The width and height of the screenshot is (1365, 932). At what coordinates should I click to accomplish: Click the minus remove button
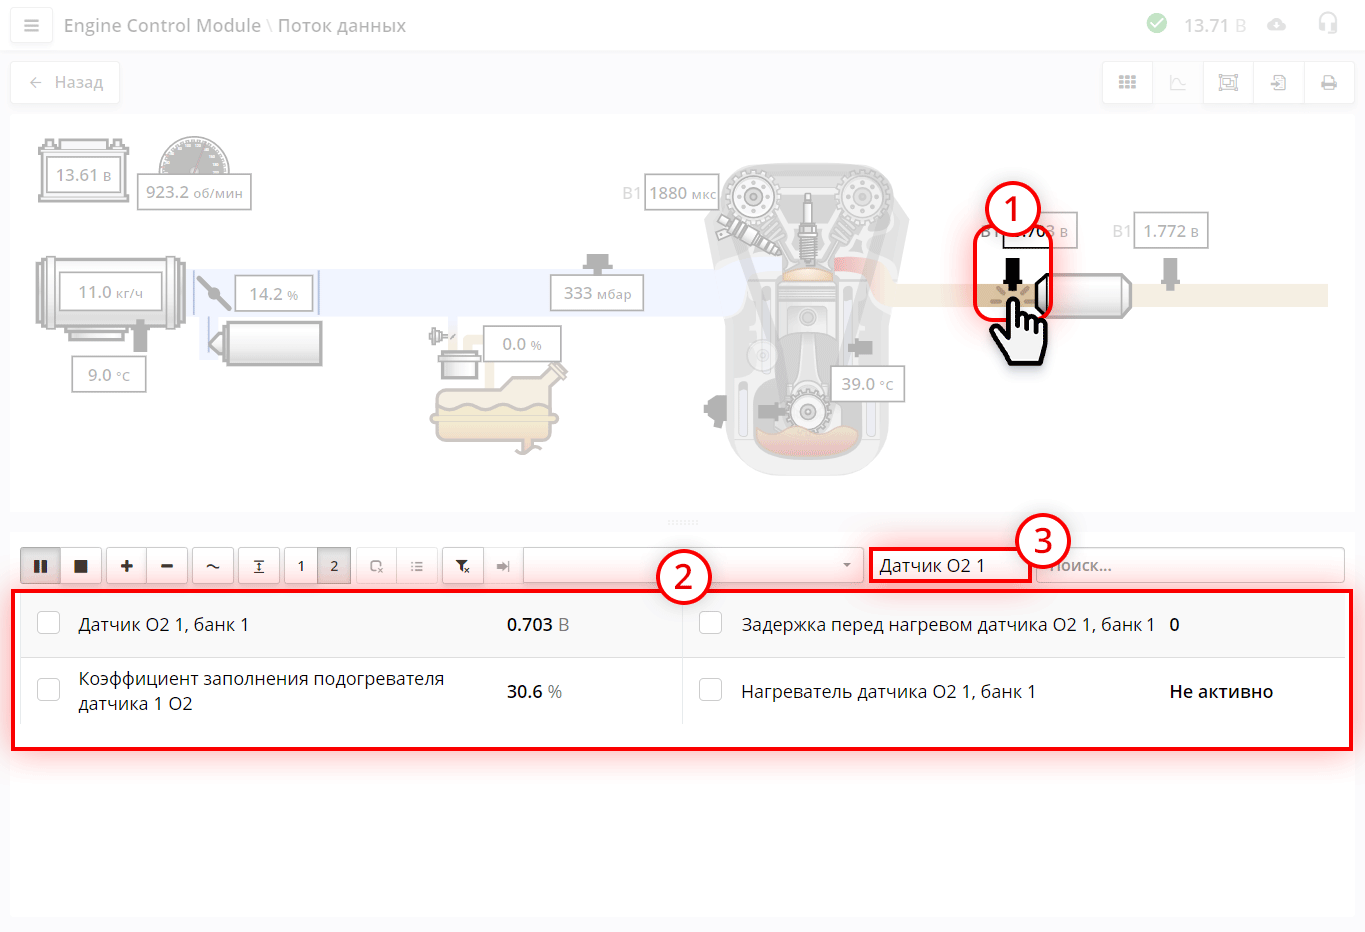167,566
